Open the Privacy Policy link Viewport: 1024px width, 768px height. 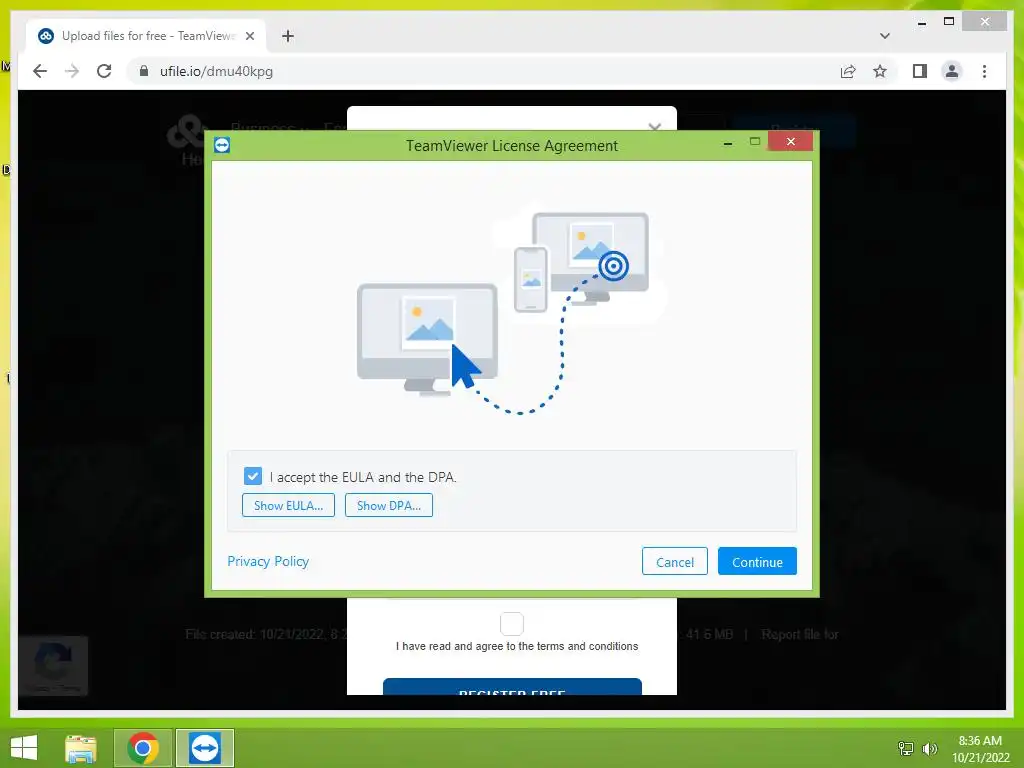[x=268, y=562]
